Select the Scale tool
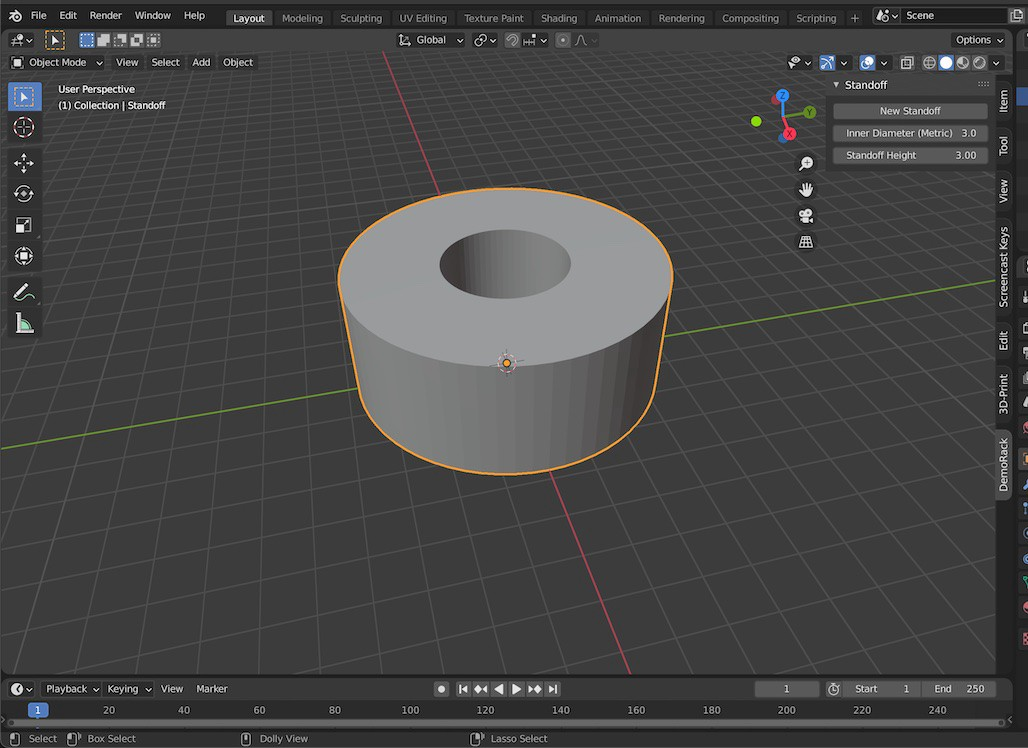The width and height of the screenshot is (1028, 748). click(24, 225)
